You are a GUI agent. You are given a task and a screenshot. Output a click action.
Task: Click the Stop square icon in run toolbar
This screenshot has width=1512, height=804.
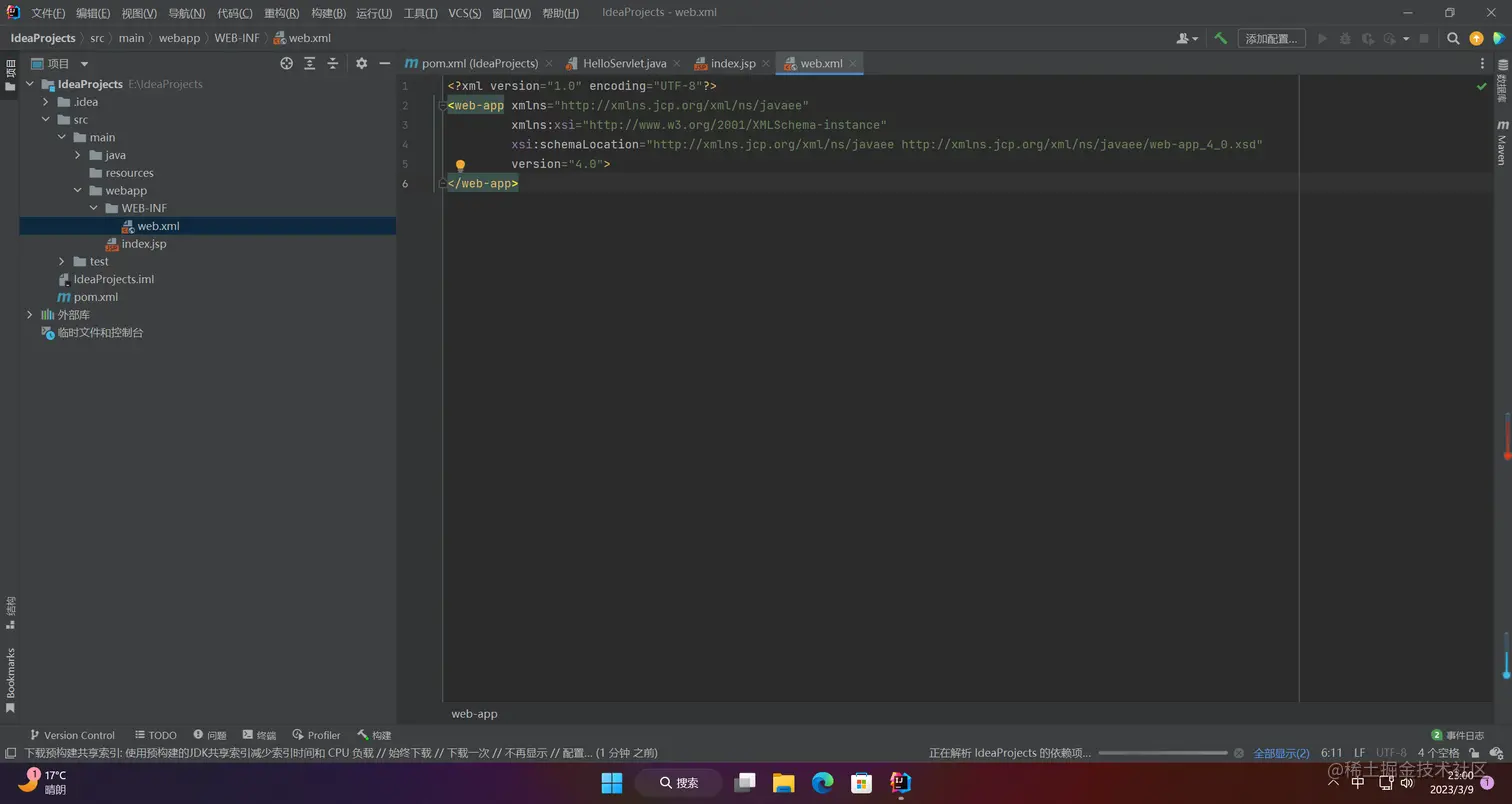(x=1424, y=38)
